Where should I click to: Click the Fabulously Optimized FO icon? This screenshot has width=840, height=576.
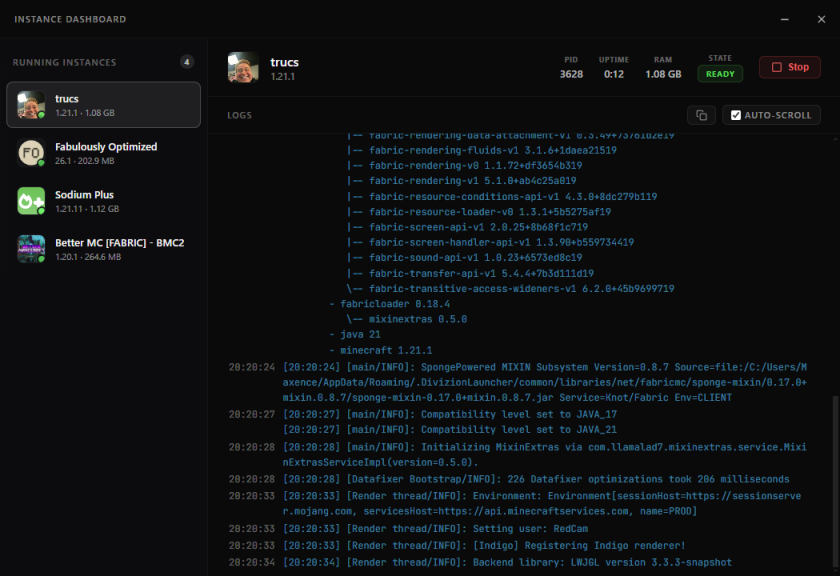coord(31,153)
